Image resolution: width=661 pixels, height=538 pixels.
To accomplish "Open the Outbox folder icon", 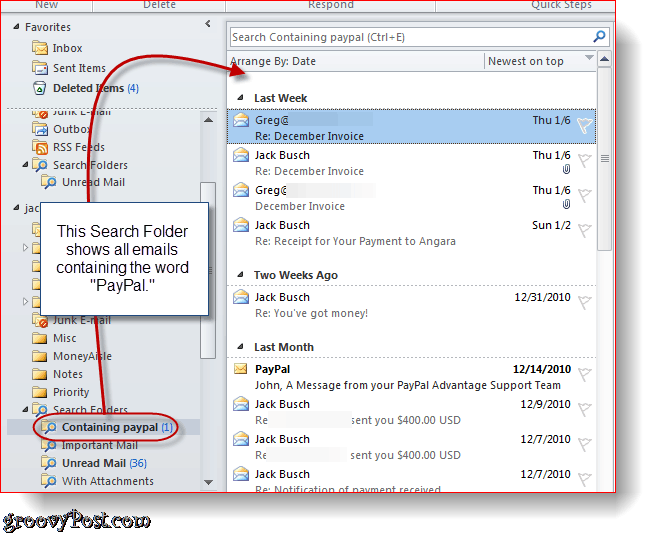I will click(x=40, y=129).
